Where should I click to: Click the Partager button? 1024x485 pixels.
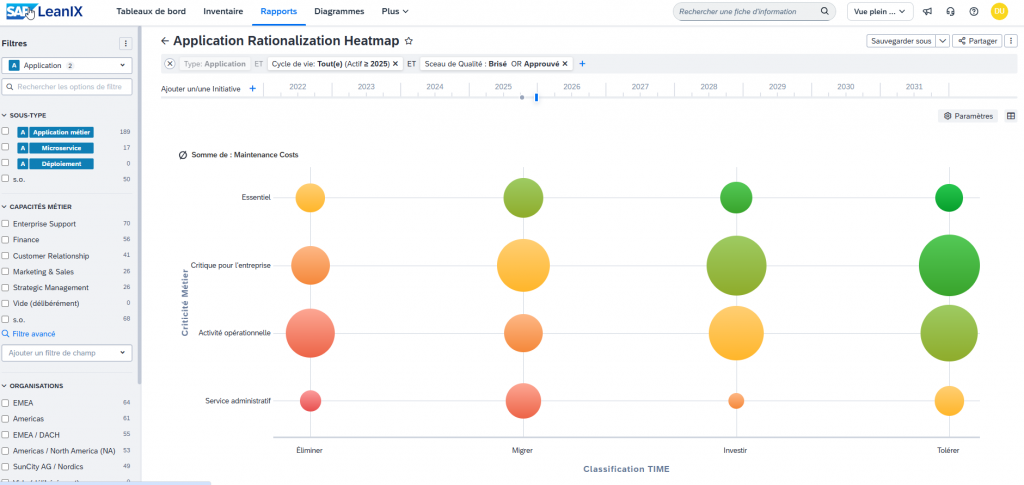pyautogui.click(x=977, y=41)
